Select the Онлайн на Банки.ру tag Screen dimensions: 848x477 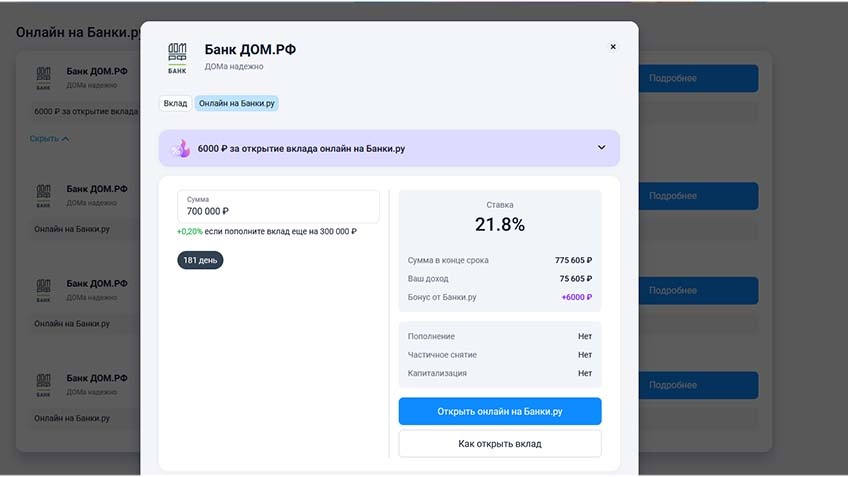[x=236, y=103]
